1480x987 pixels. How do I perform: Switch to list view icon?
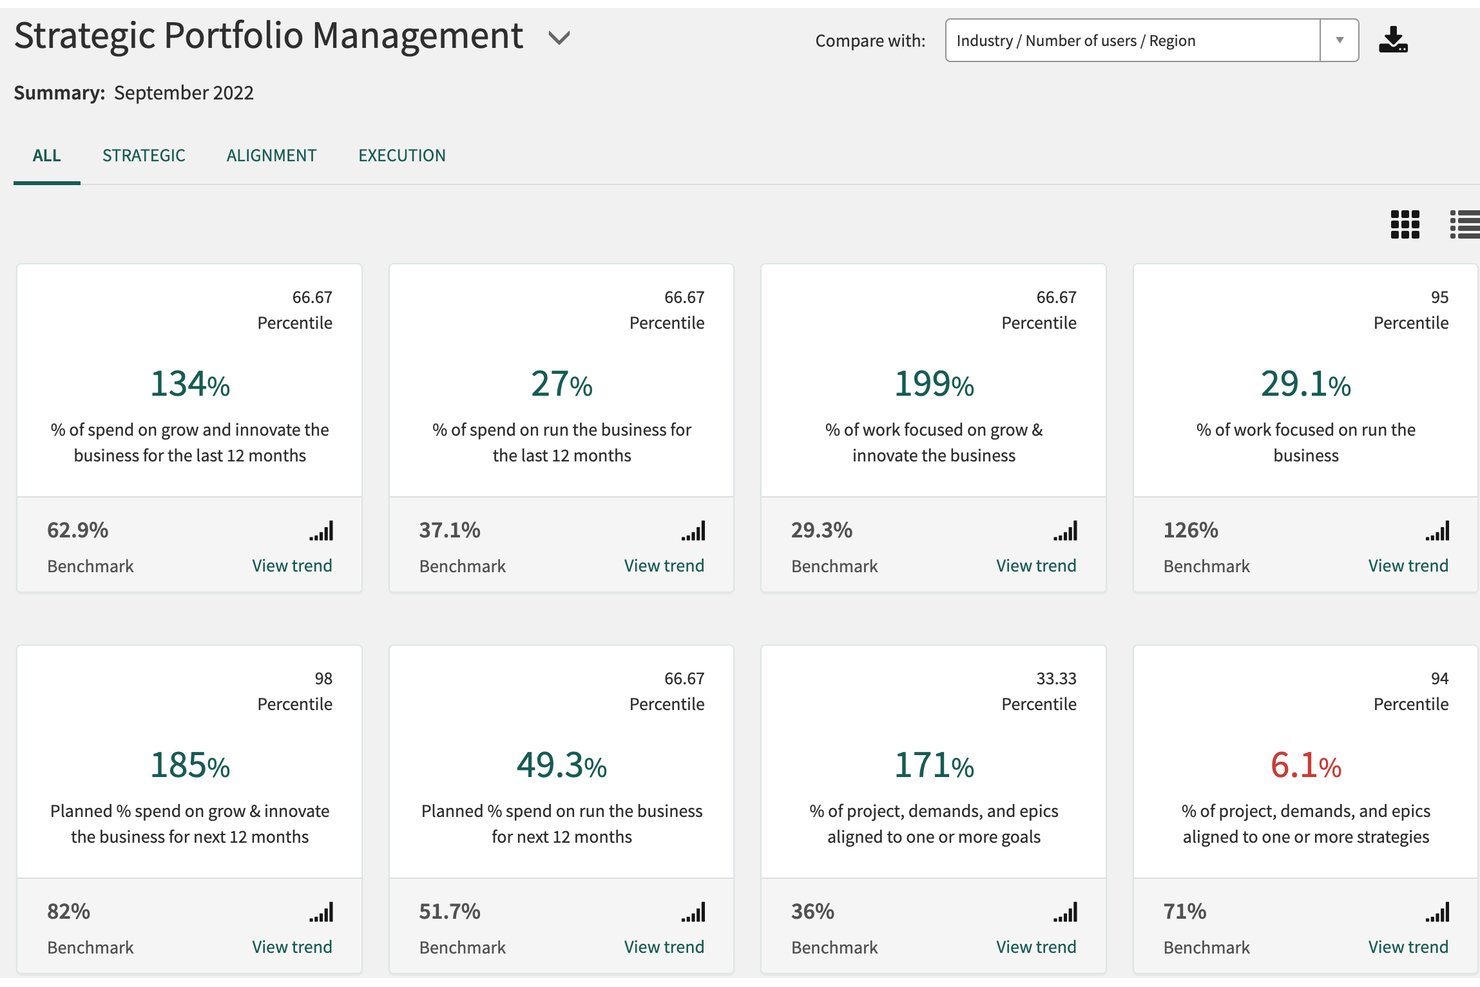coord(1465,224)
